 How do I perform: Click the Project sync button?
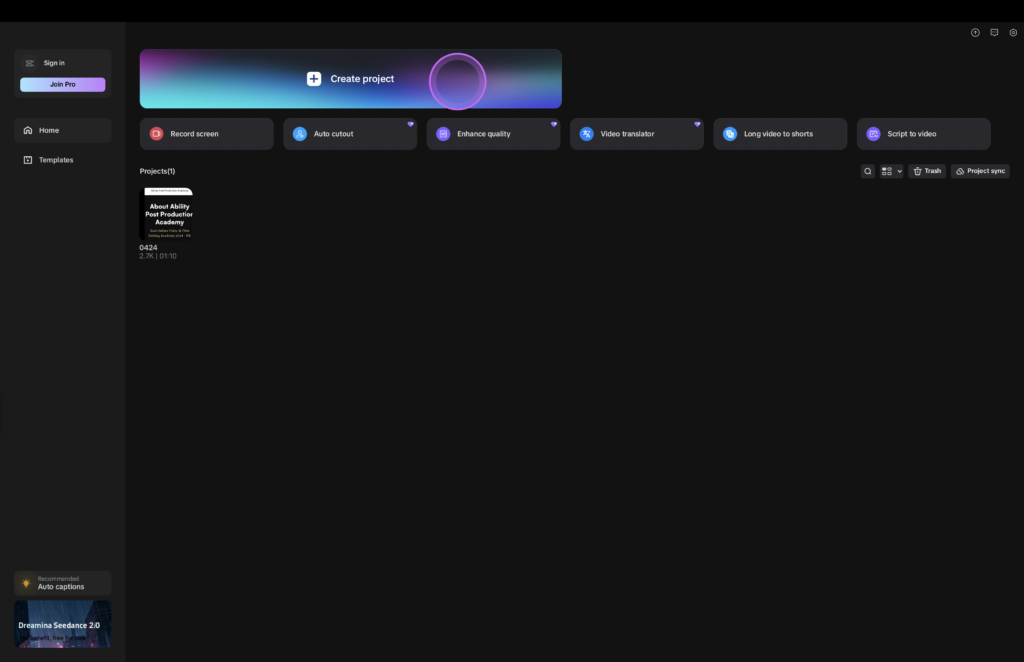pos(980,171)
